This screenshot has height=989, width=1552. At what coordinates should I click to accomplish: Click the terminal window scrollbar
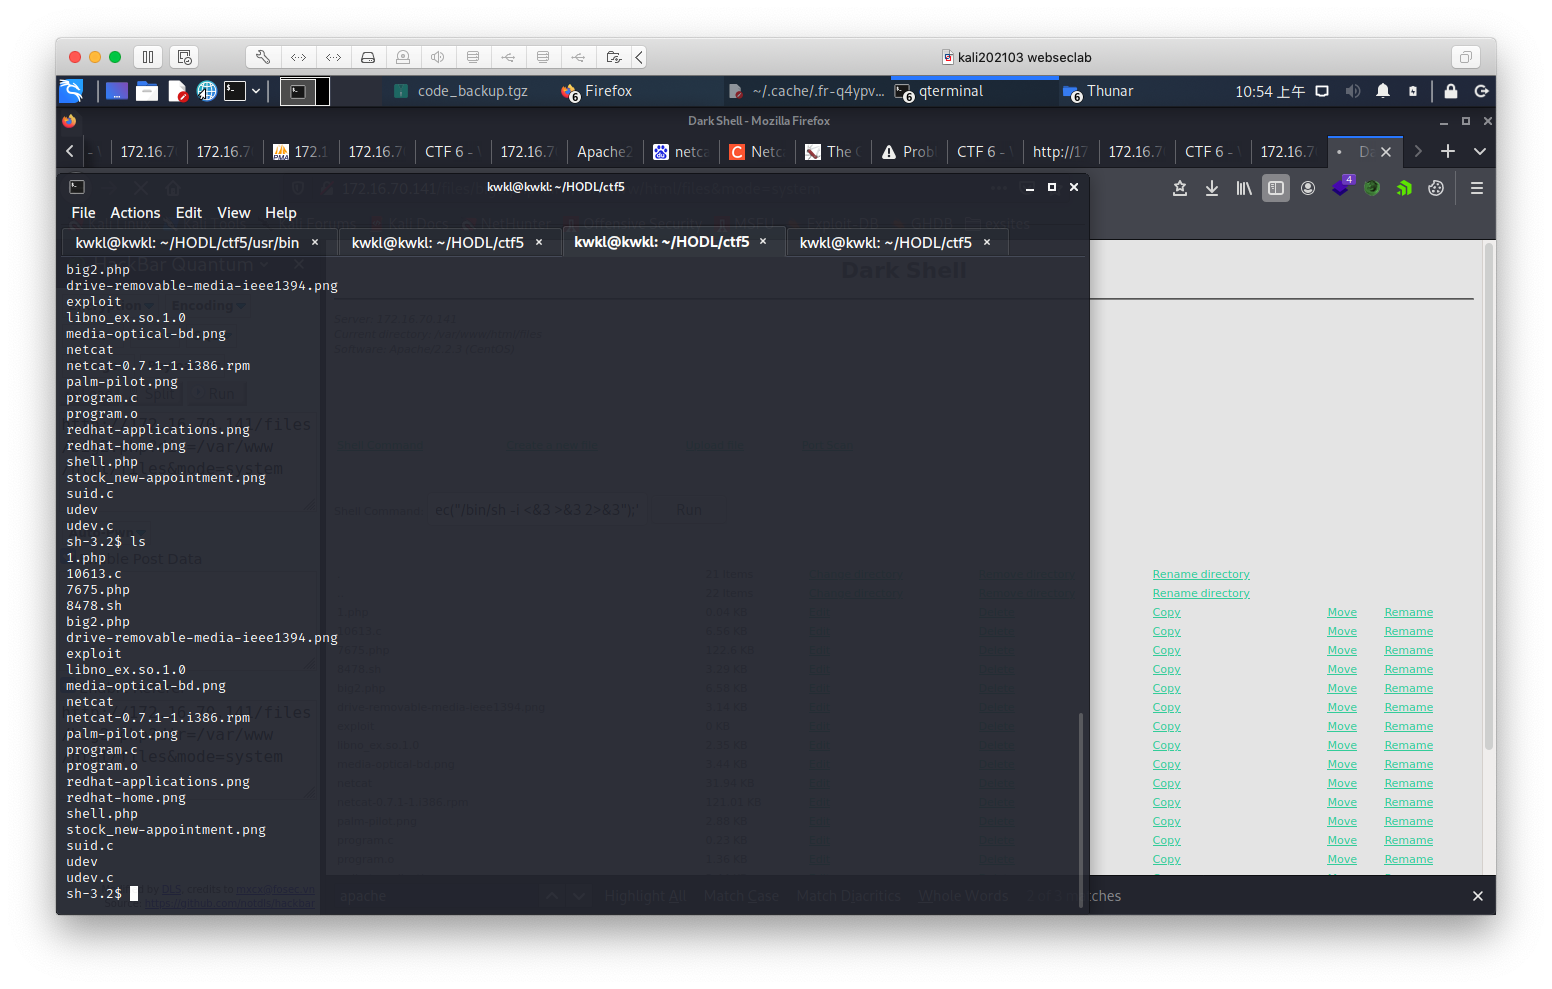1080,810
